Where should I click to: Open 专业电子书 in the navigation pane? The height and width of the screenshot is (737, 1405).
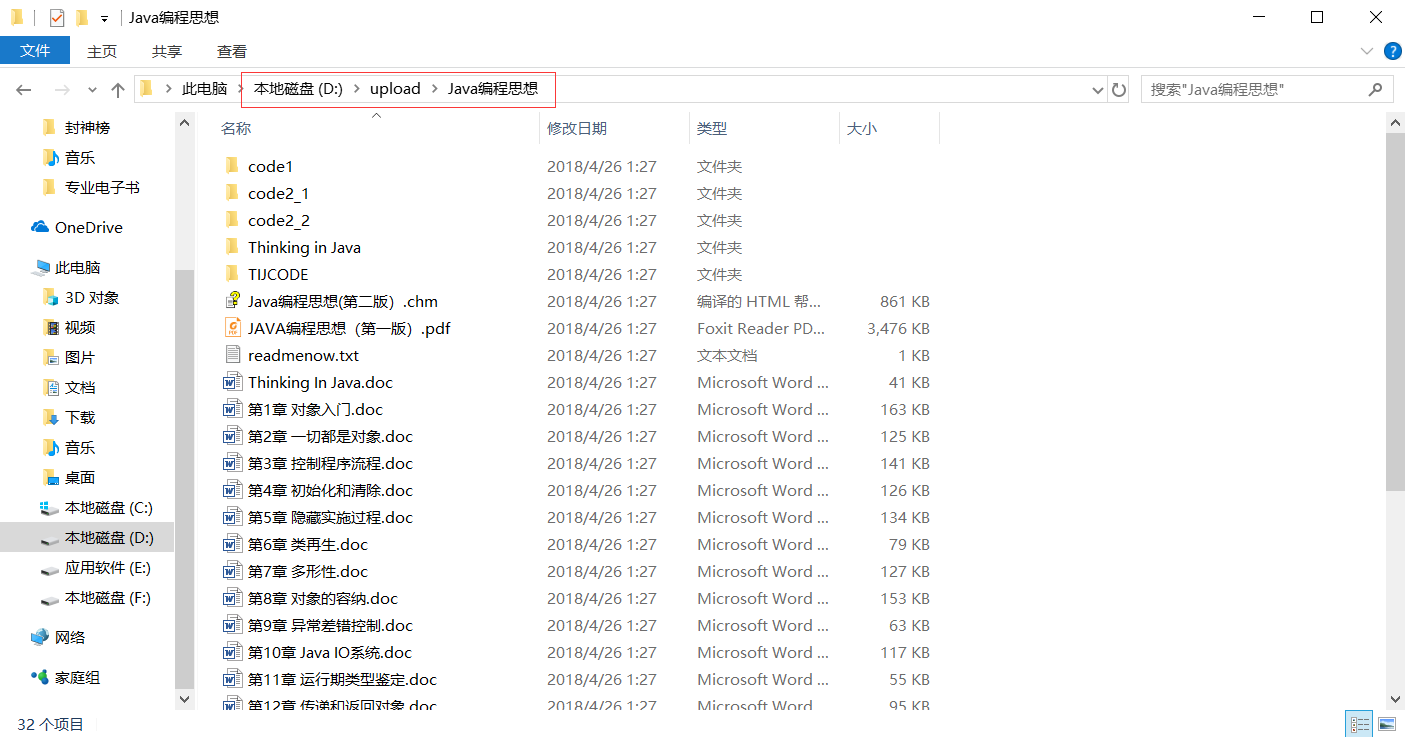(x=102, y=187)
